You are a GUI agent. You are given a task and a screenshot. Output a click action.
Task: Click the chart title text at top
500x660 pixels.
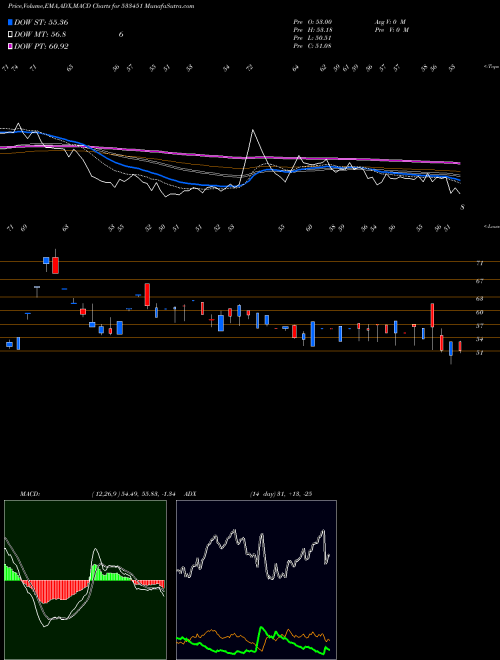pos(101,6)
